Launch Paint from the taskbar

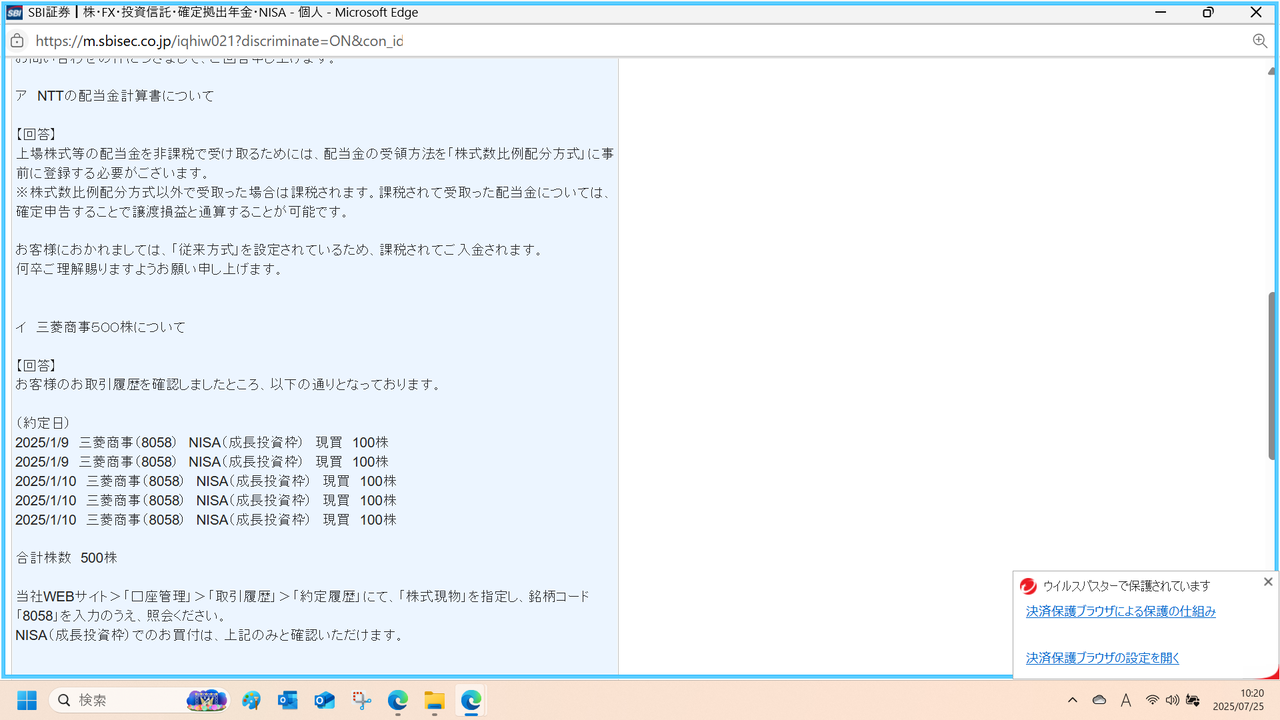pyautogui.click(x=251, y=700)
